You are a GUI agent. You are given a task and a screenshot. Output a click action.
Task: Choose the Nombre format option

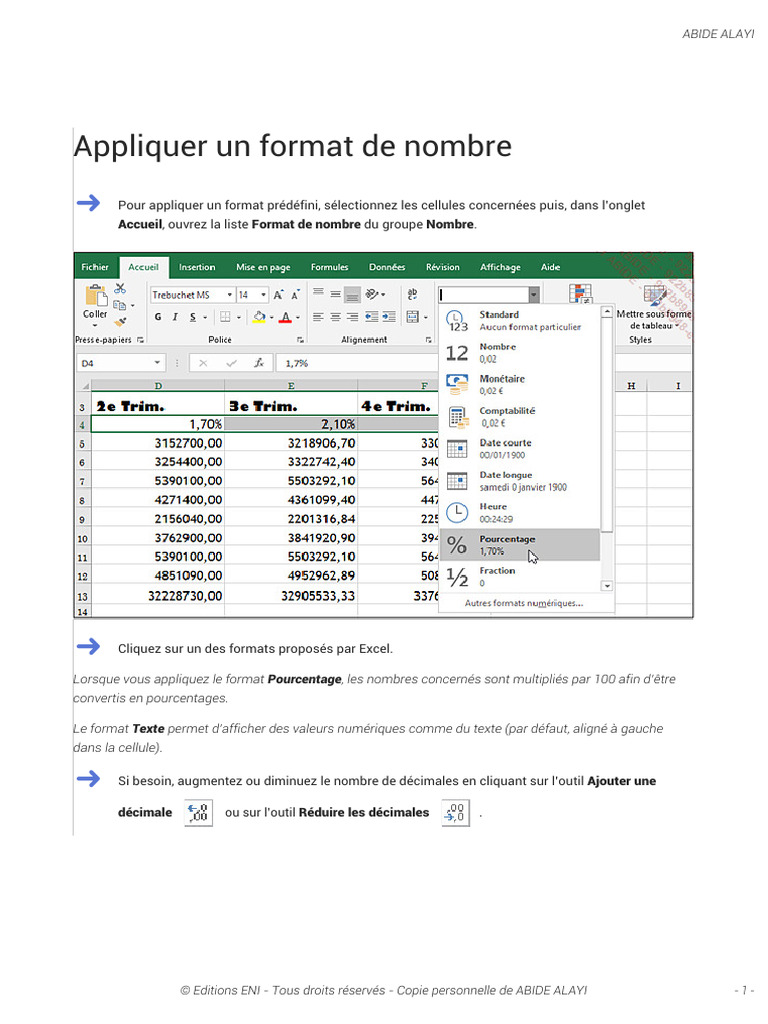tap(520, 353)
